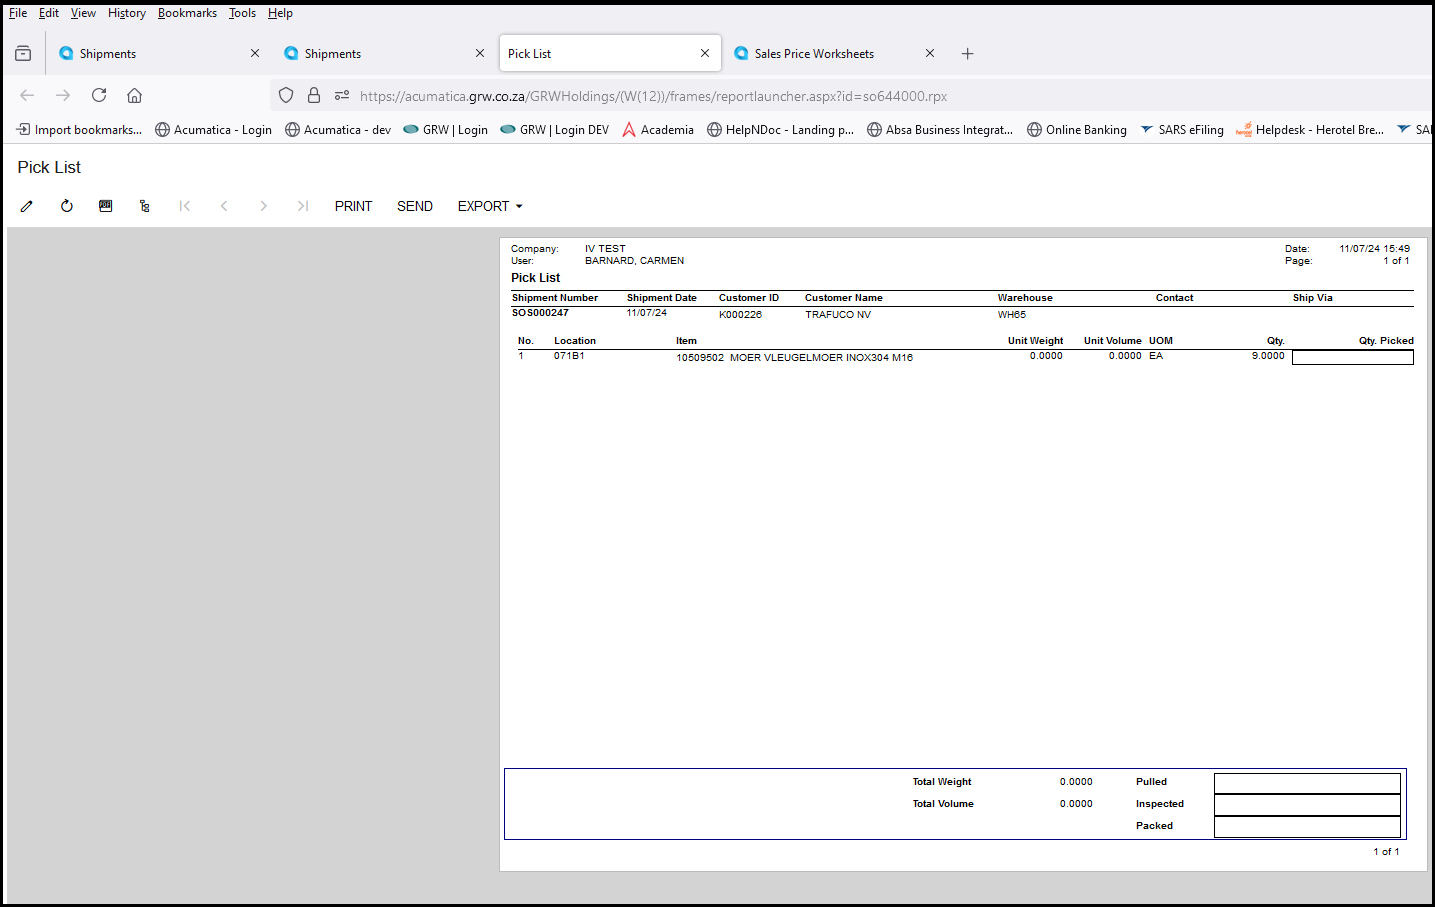Open the Acumatica - Login bookmark
The image size is (1435, 907).
pyautogui.click(x=213, y=130)
